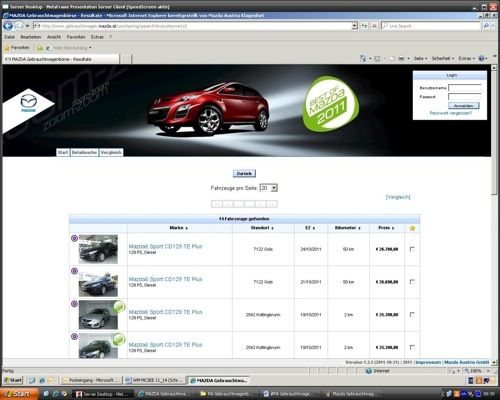Click purple round icon of fourth vehicle row
Viewport: 500px width, 400px height.
click(75, 336)
